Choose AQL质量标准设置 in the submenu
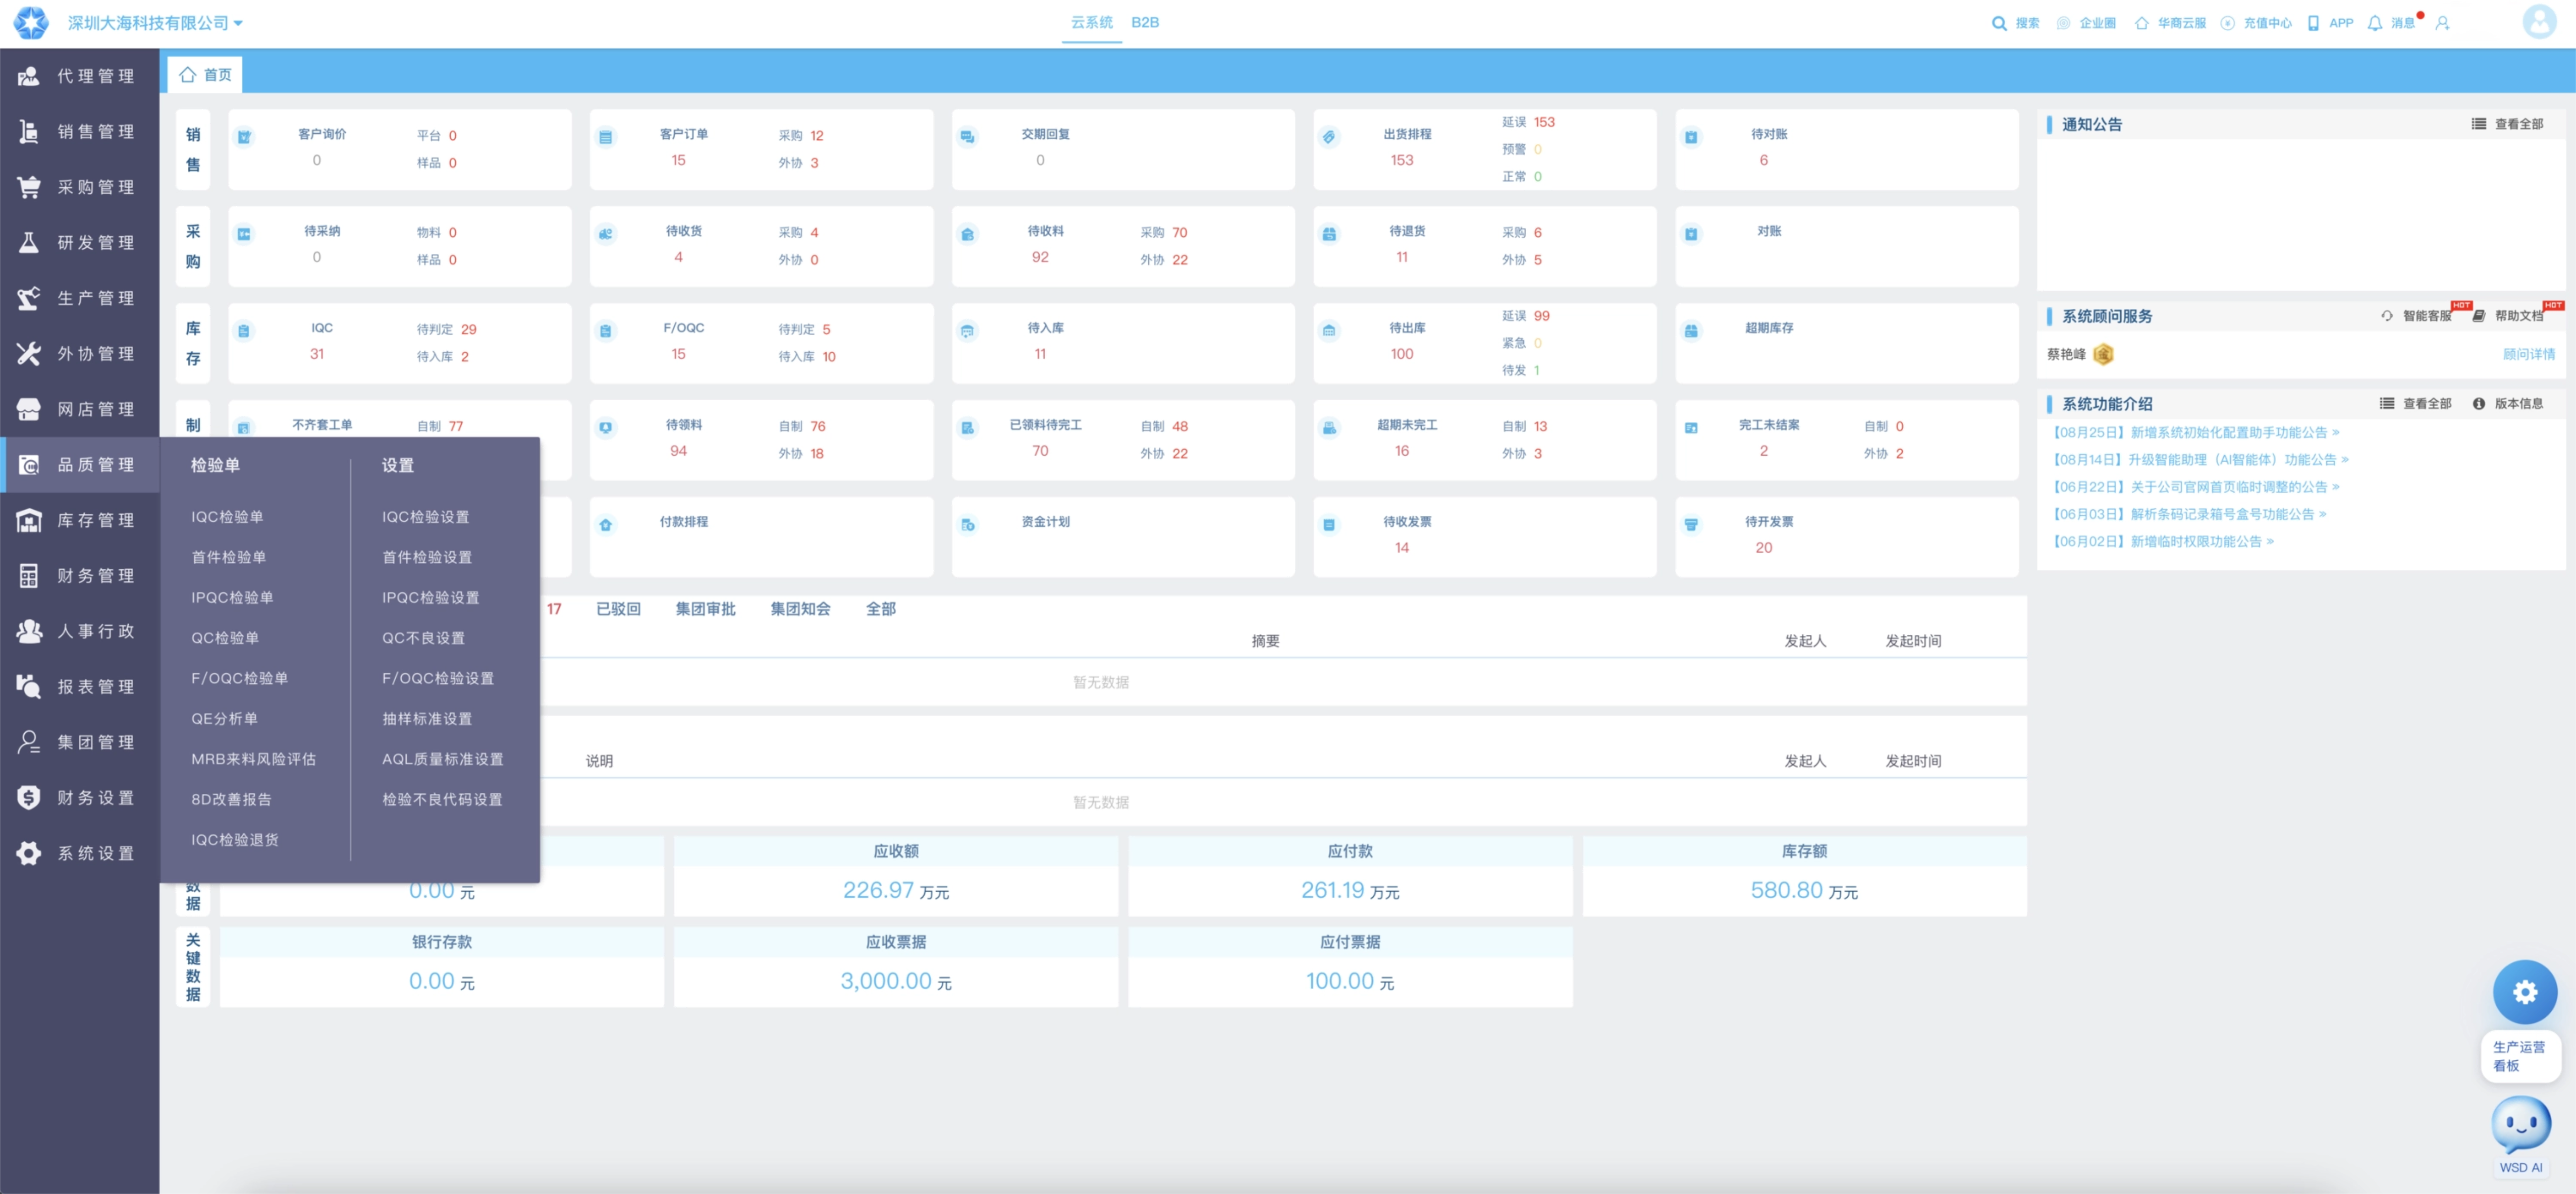This screenshot has width=2576, height=1194. tap(442, 759)
